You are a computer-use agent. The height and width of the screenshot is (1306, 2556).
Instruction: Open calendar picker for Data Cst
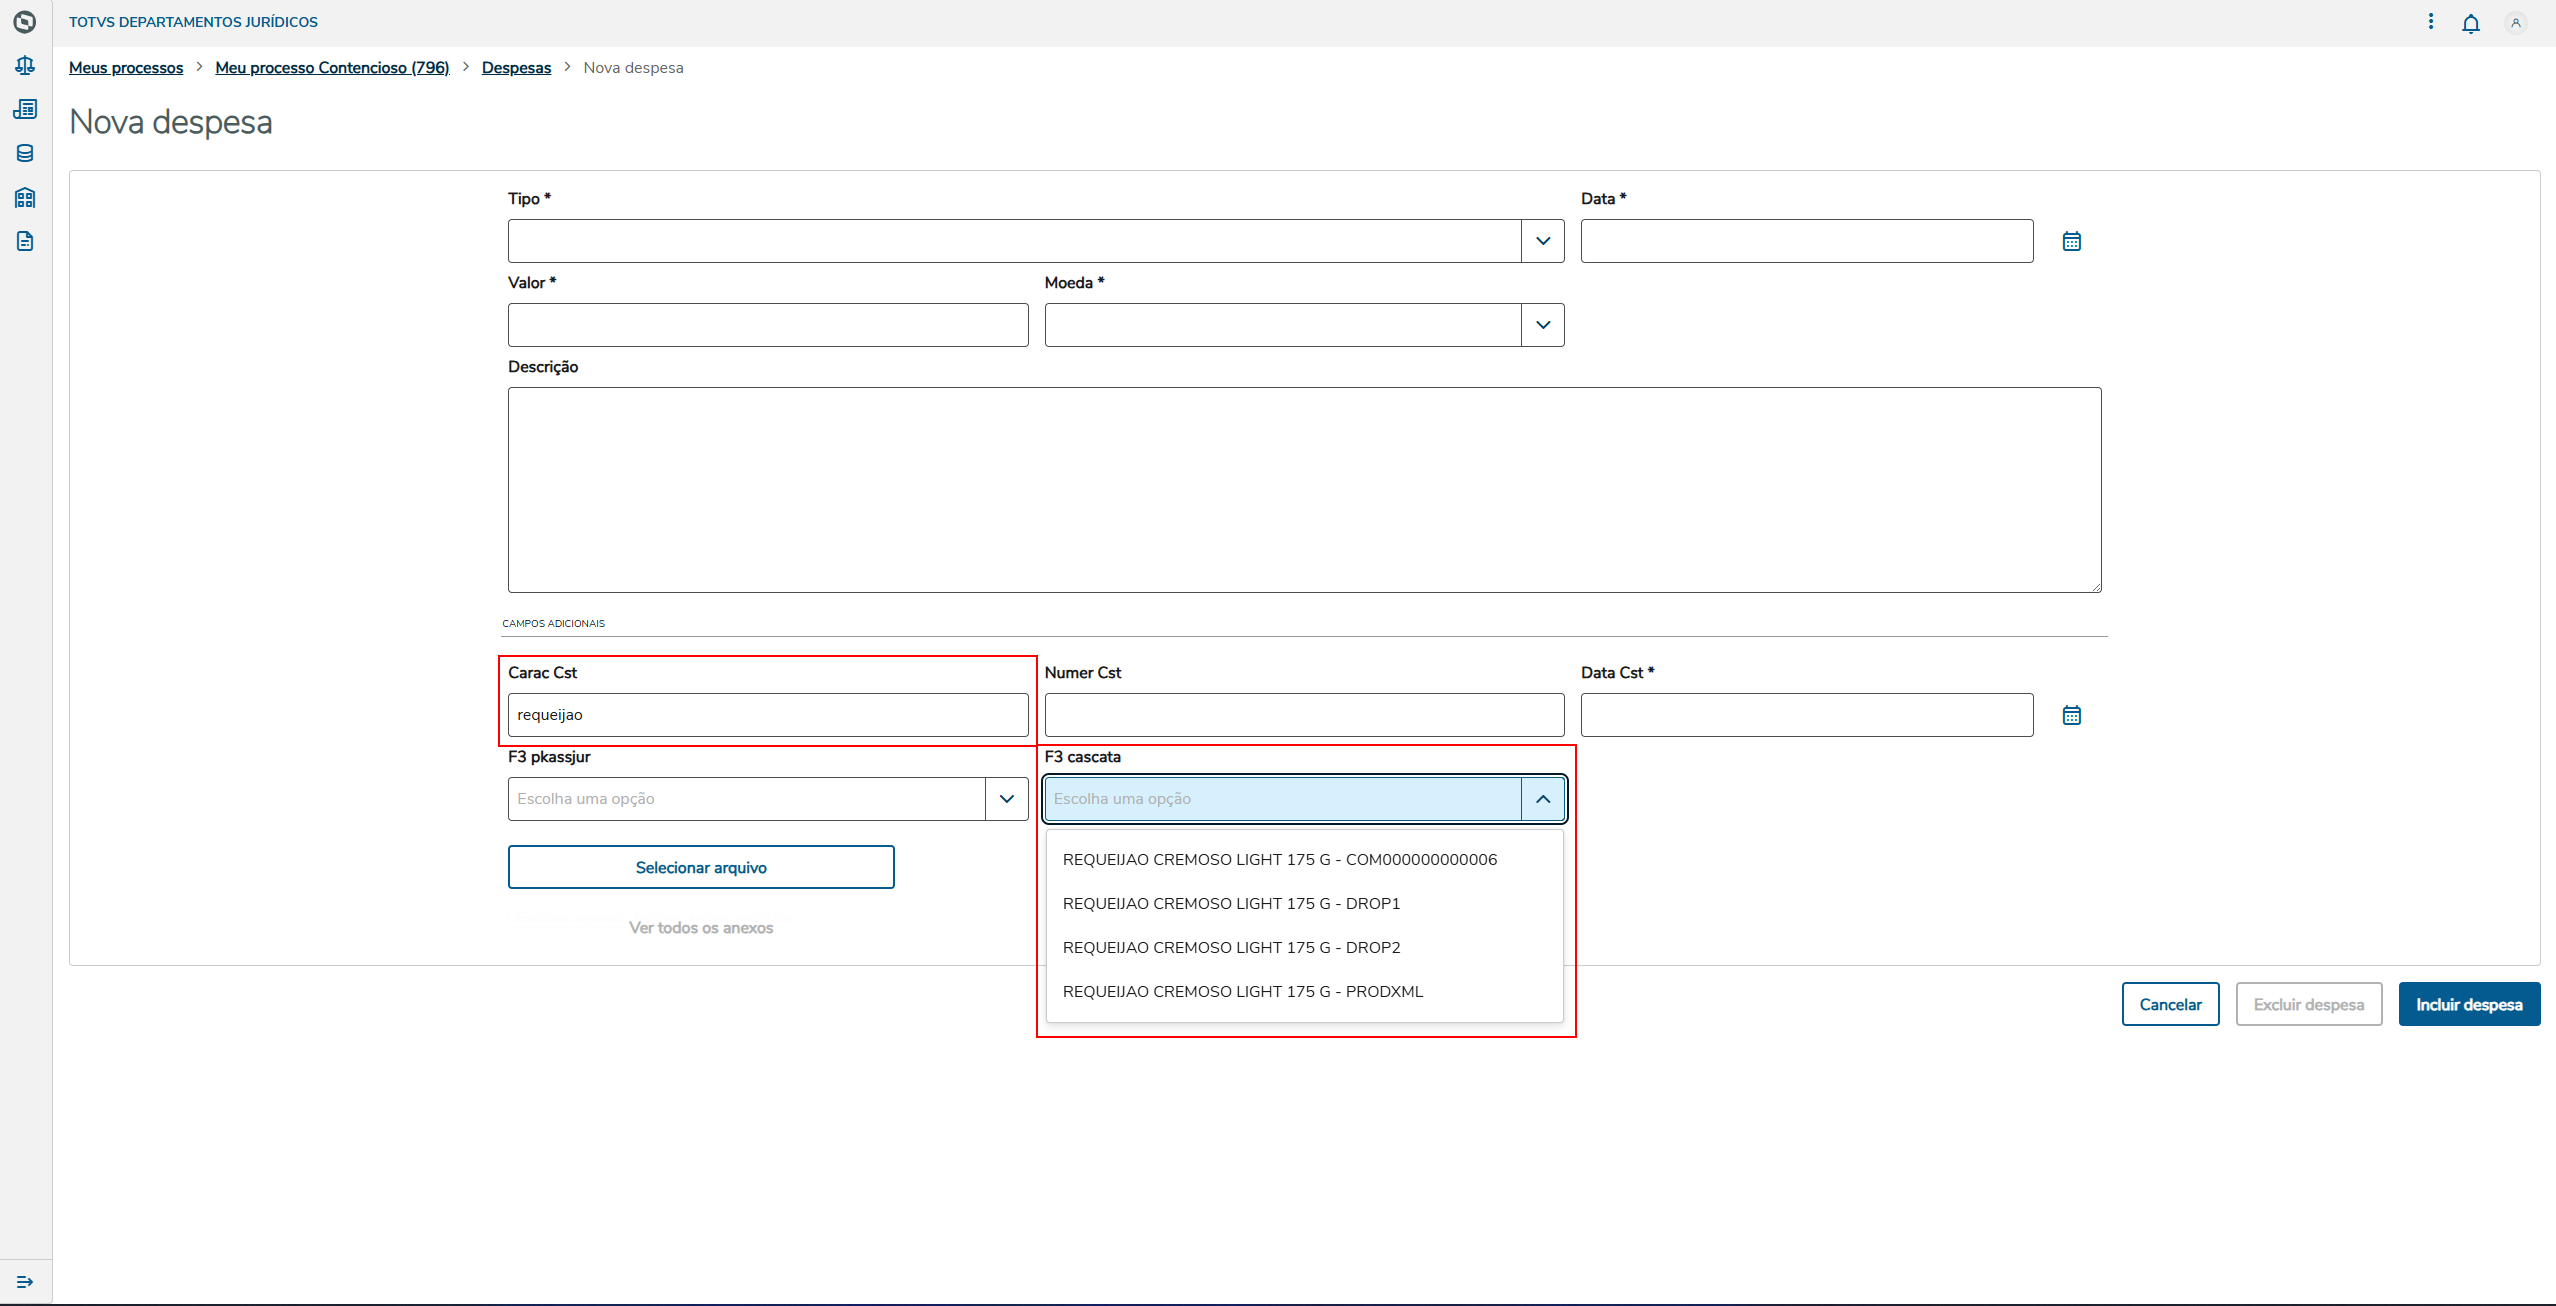click(x=2071, y=715)
